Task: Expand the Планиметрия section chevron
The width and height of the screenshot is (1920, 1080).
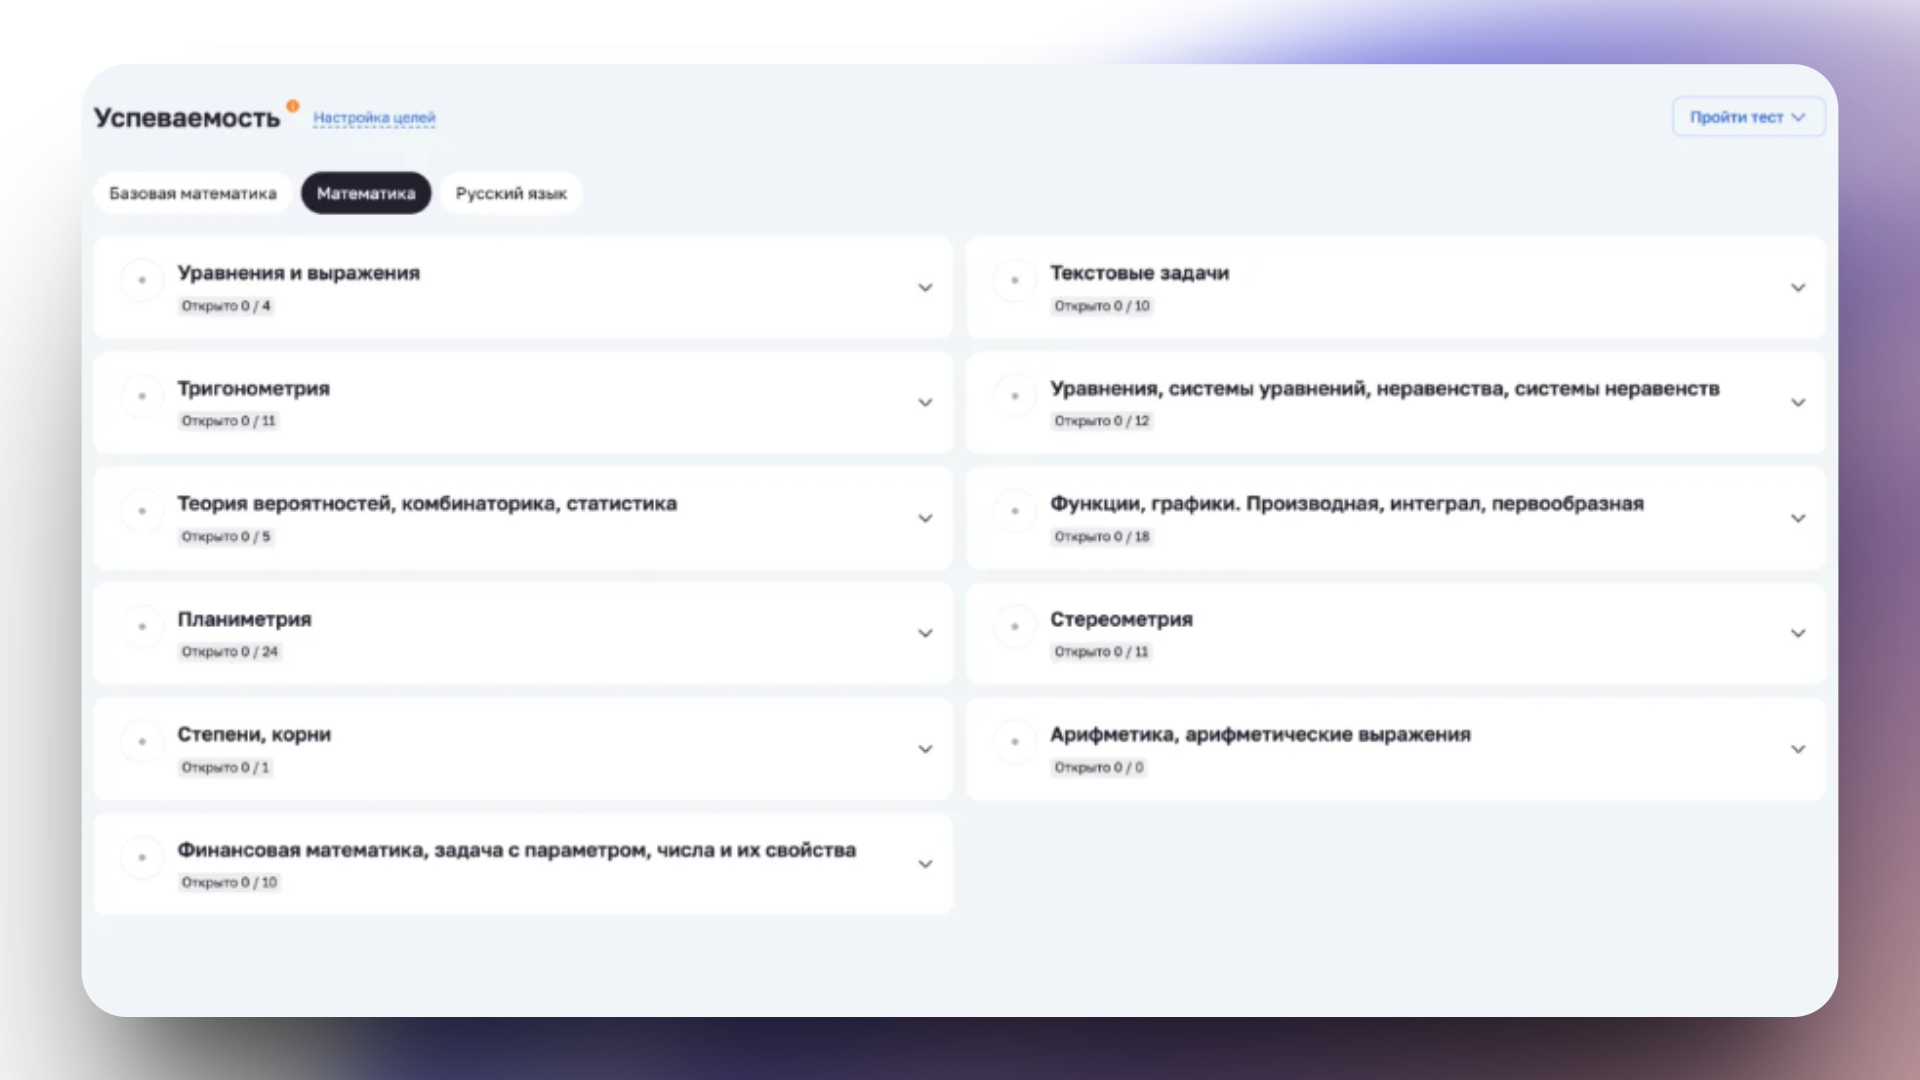Action: point(925,634)
